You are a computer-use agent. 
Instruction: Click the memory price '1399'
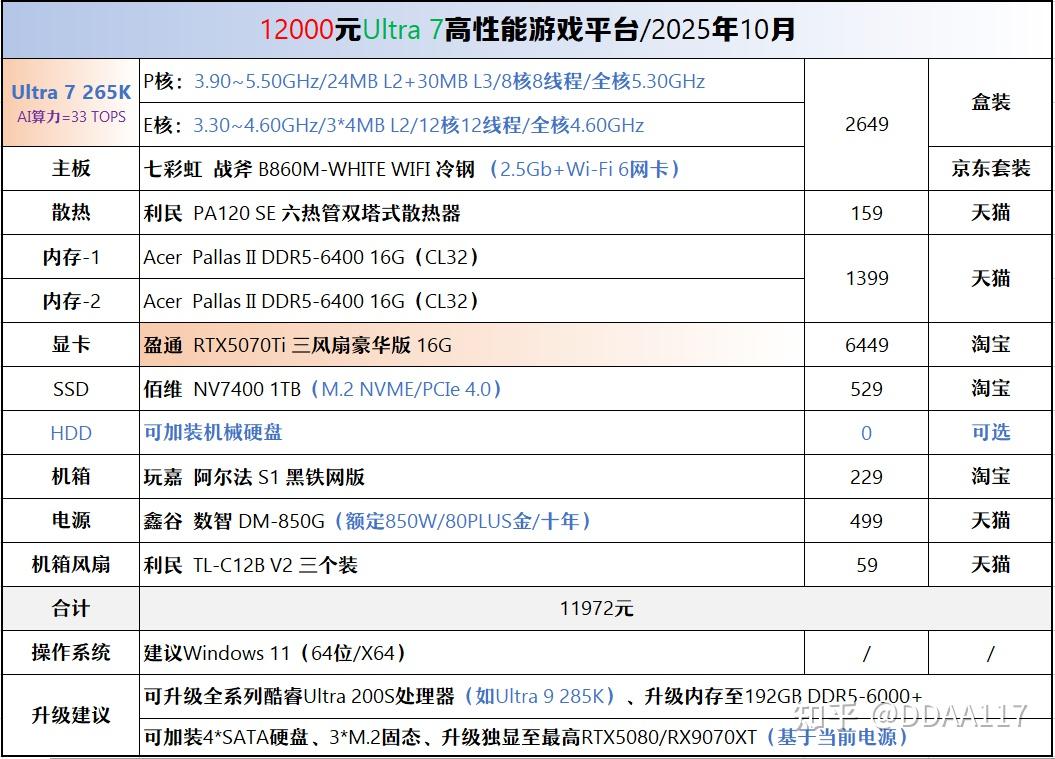pos(867,278)
